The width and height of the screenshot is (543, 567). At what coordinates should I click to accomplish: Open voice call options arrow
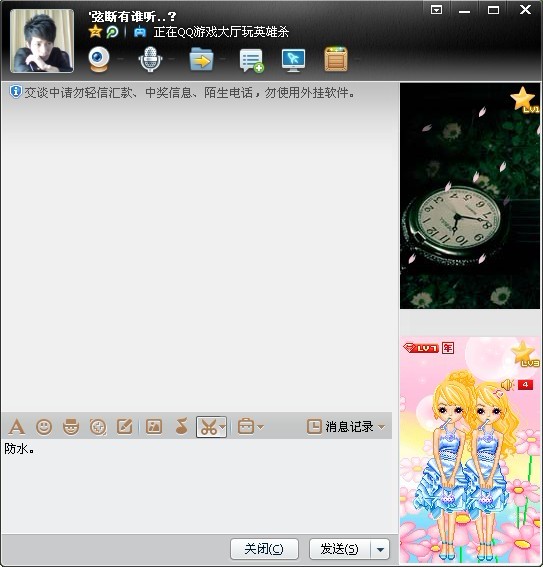click(171, 59)
